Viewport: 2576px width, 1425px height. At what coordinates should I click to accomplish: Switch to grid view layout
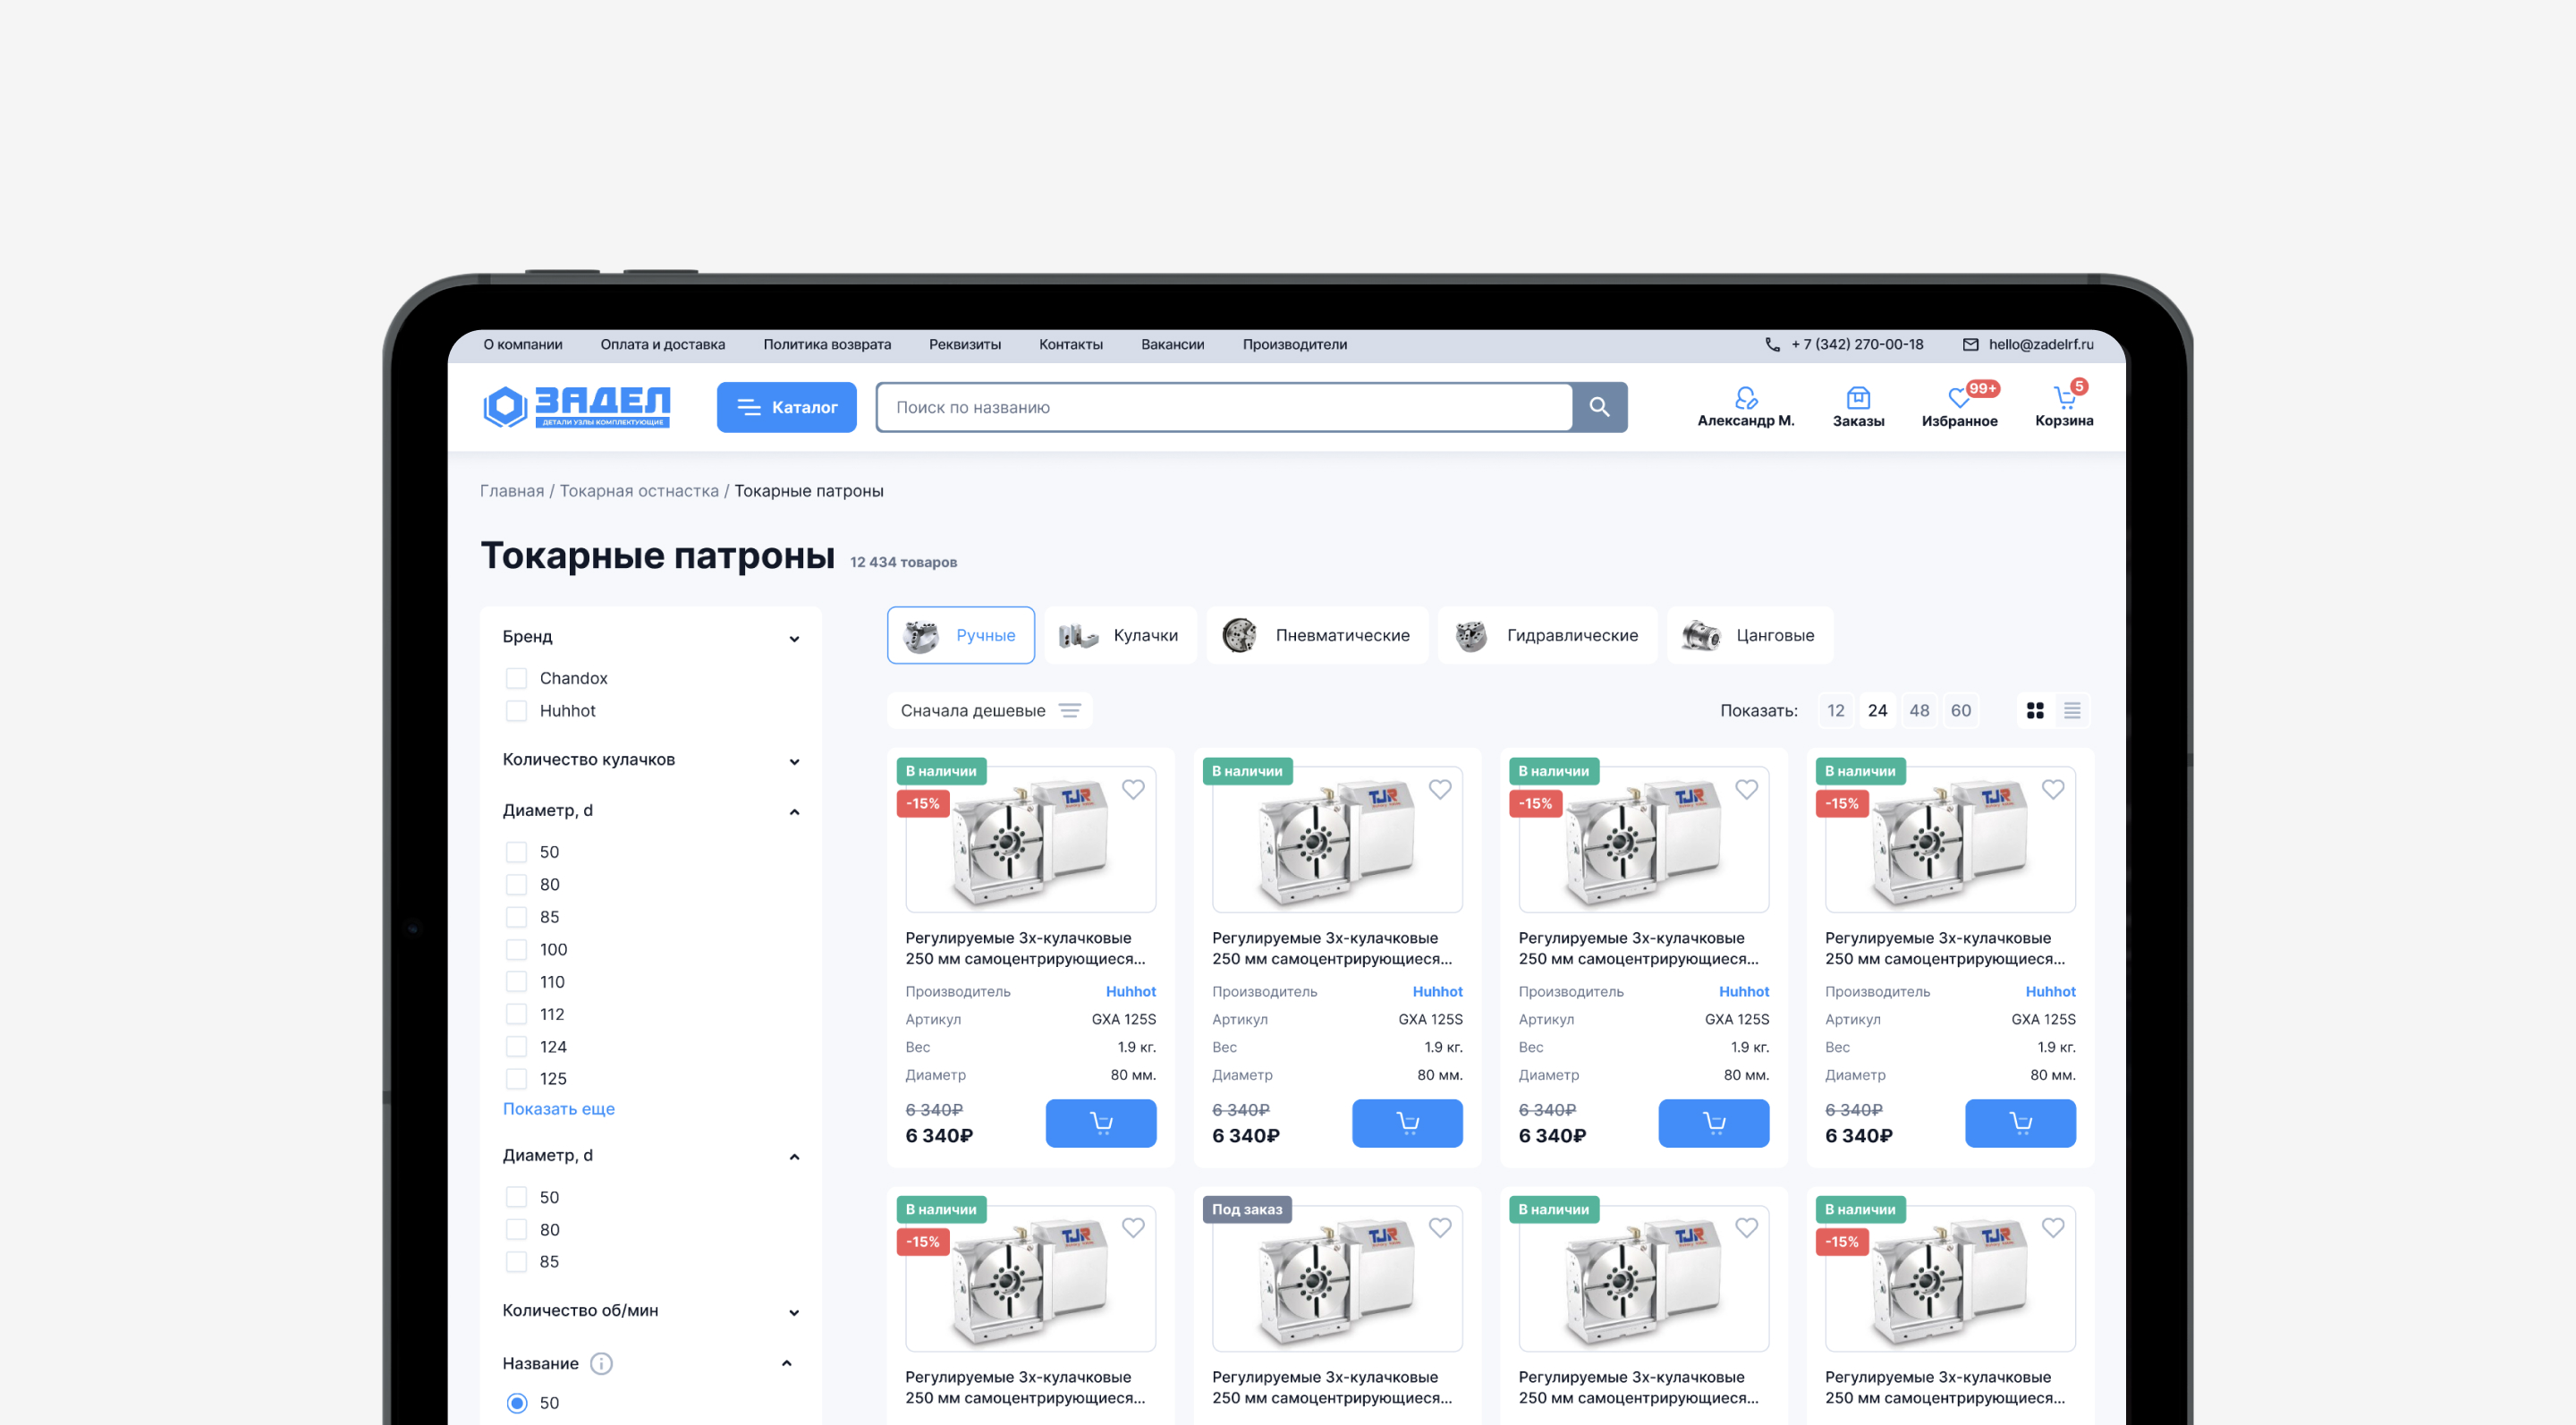coord(2035,710)
